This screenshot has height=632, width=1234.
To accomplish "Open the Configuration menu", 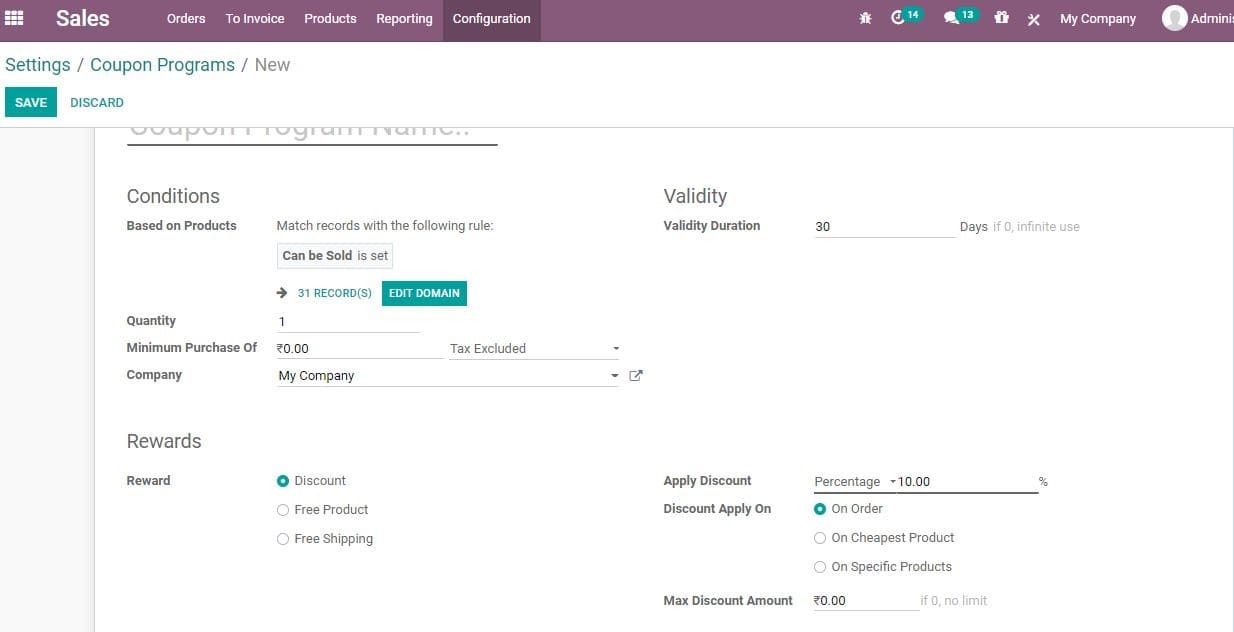I will click(x=491, y=18).
